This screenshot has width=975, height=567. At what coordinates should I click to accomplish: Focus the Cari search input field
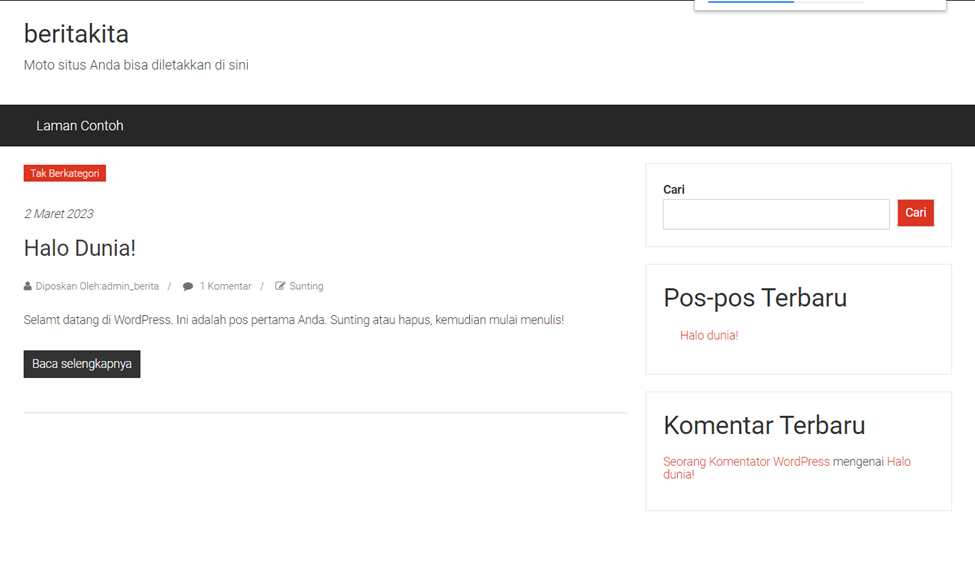775,214
